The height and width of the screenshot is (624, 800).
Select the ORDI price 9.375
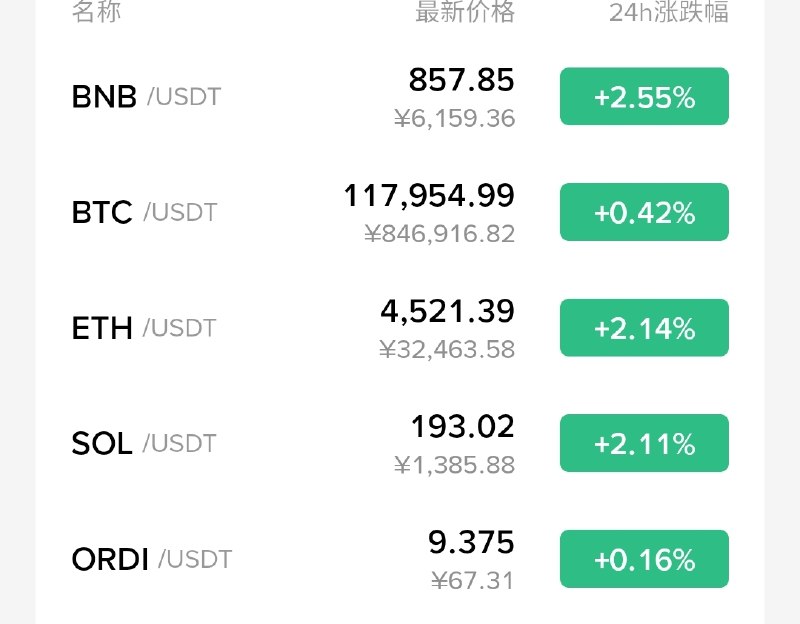[x=471, y=542]
